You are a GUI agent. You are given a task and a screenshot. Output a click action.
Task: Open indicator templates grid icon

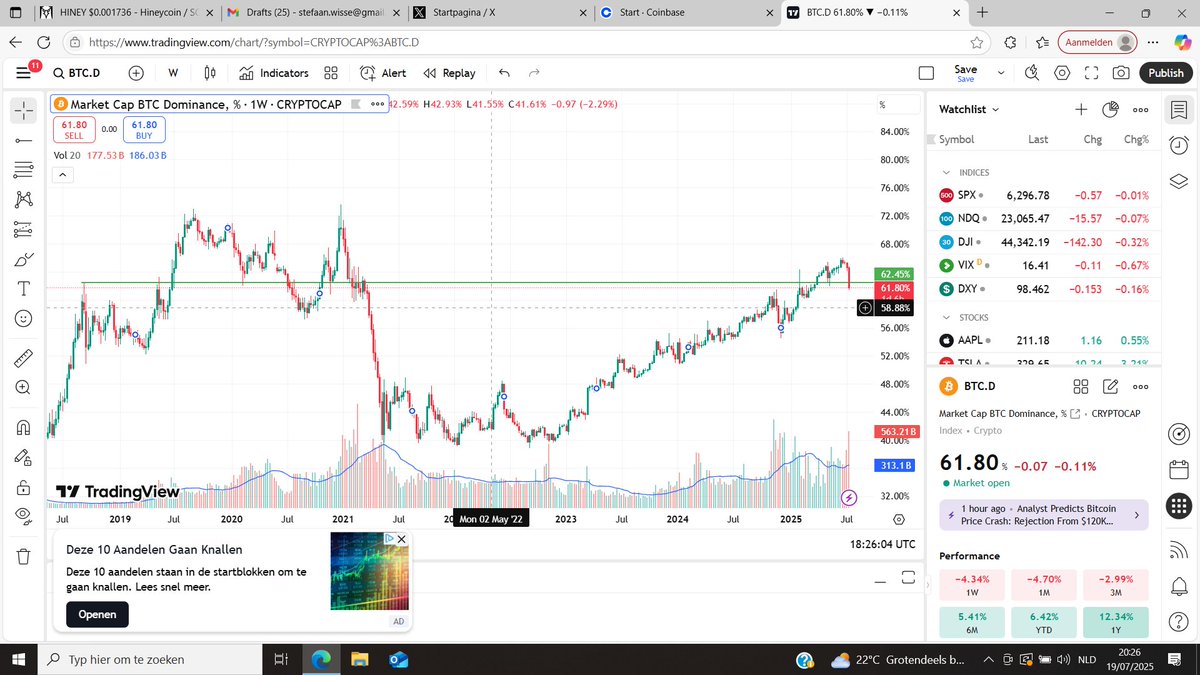(x=331, y=73)
